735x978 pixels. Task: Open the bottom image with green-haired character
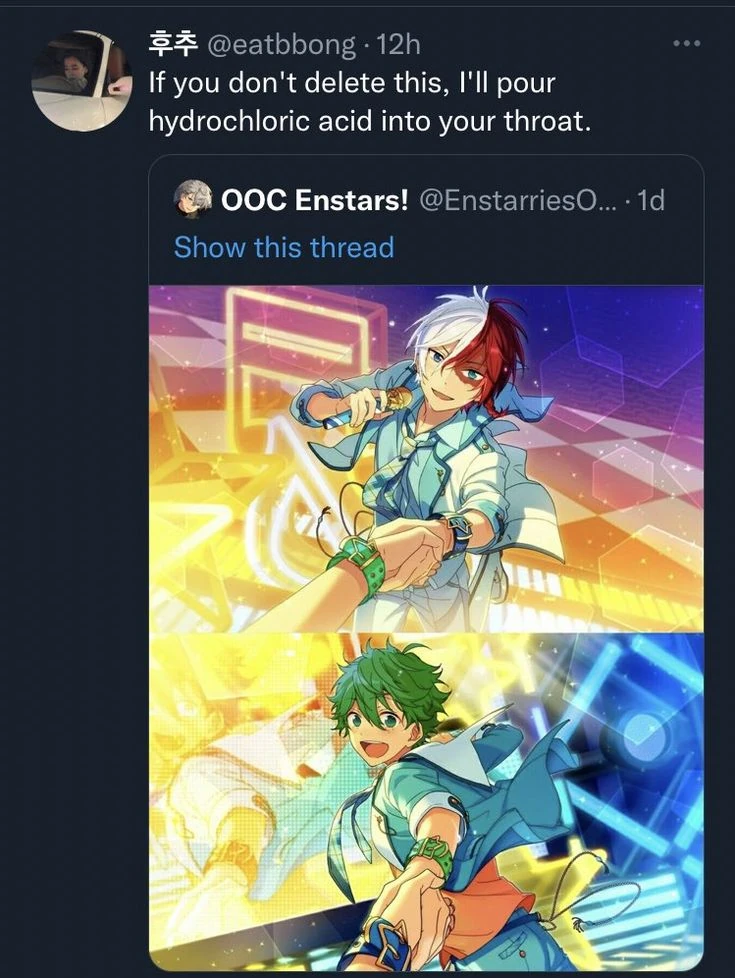click(426, 801)
